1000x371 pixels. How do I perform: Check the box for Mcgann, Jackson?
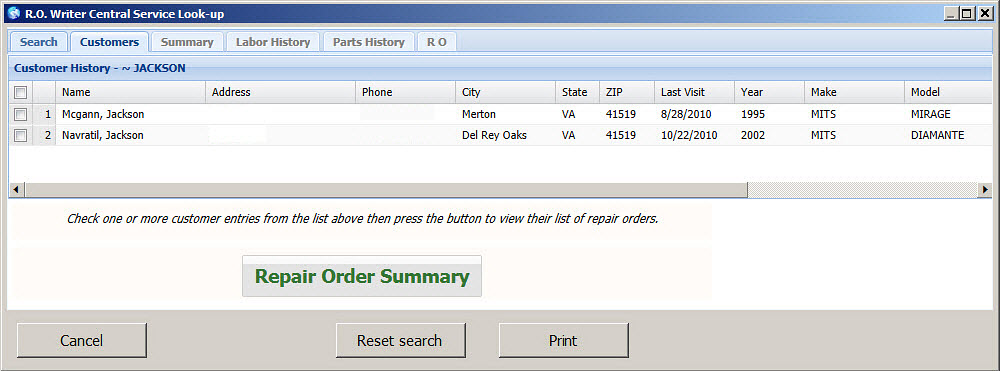[20, 115]
